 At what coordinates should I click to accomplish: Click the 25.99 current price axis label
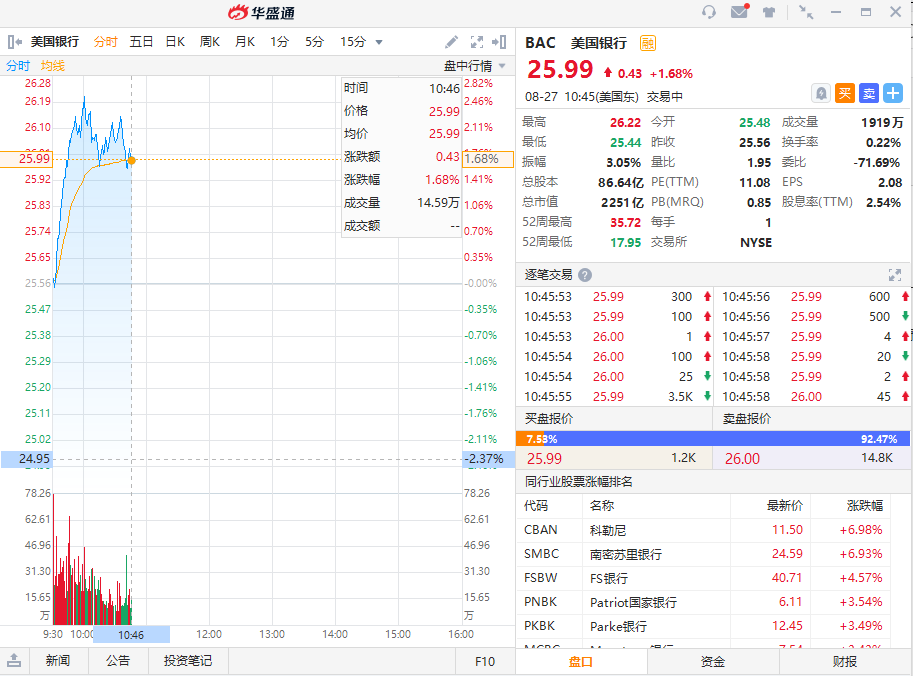coord(26,159)
